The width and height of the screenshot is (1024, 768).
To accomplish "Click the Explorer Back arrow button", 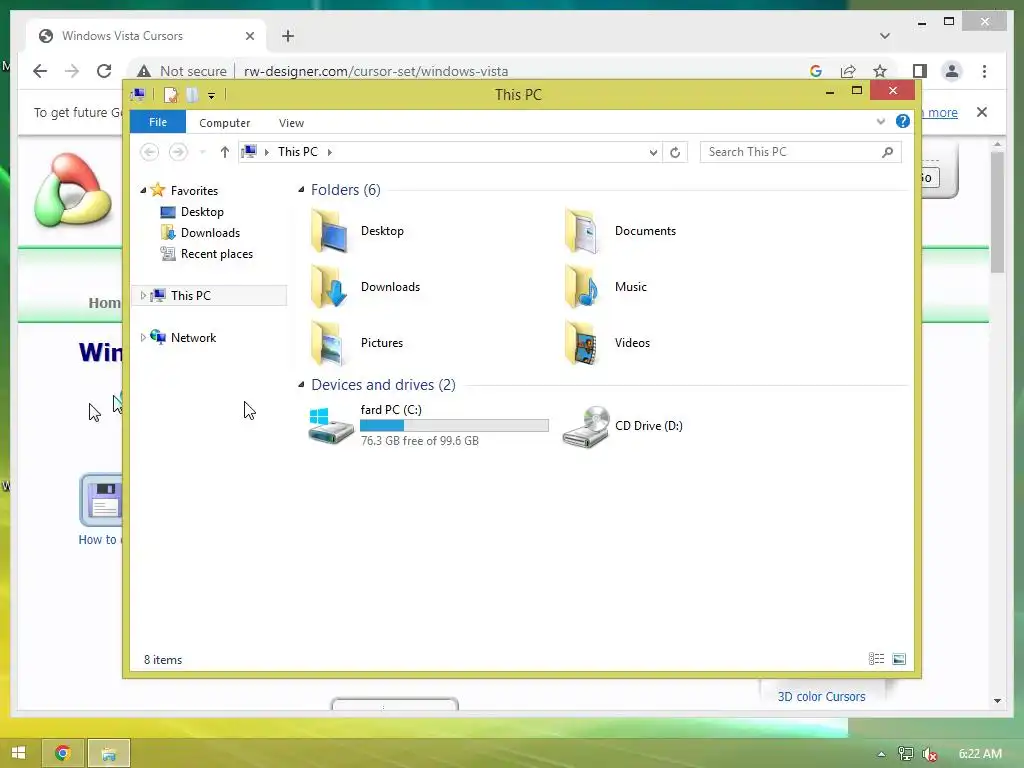I will (150, 152).
